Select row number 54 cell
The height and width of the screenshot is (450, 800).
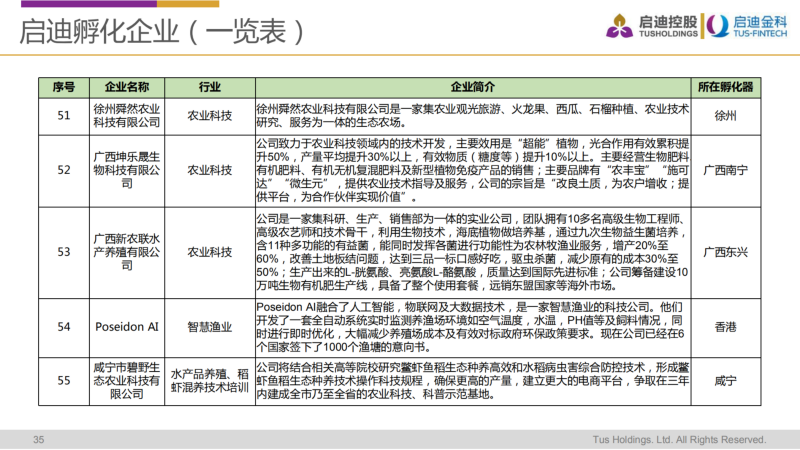click(64, 327)
